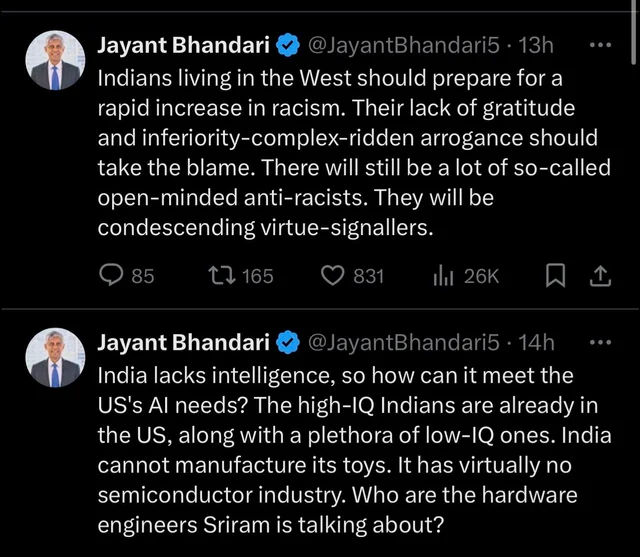This screenshot has height=557, width=640.
Task: Open Jayant Bhandari name on first tweet
Action: [182, 45]
